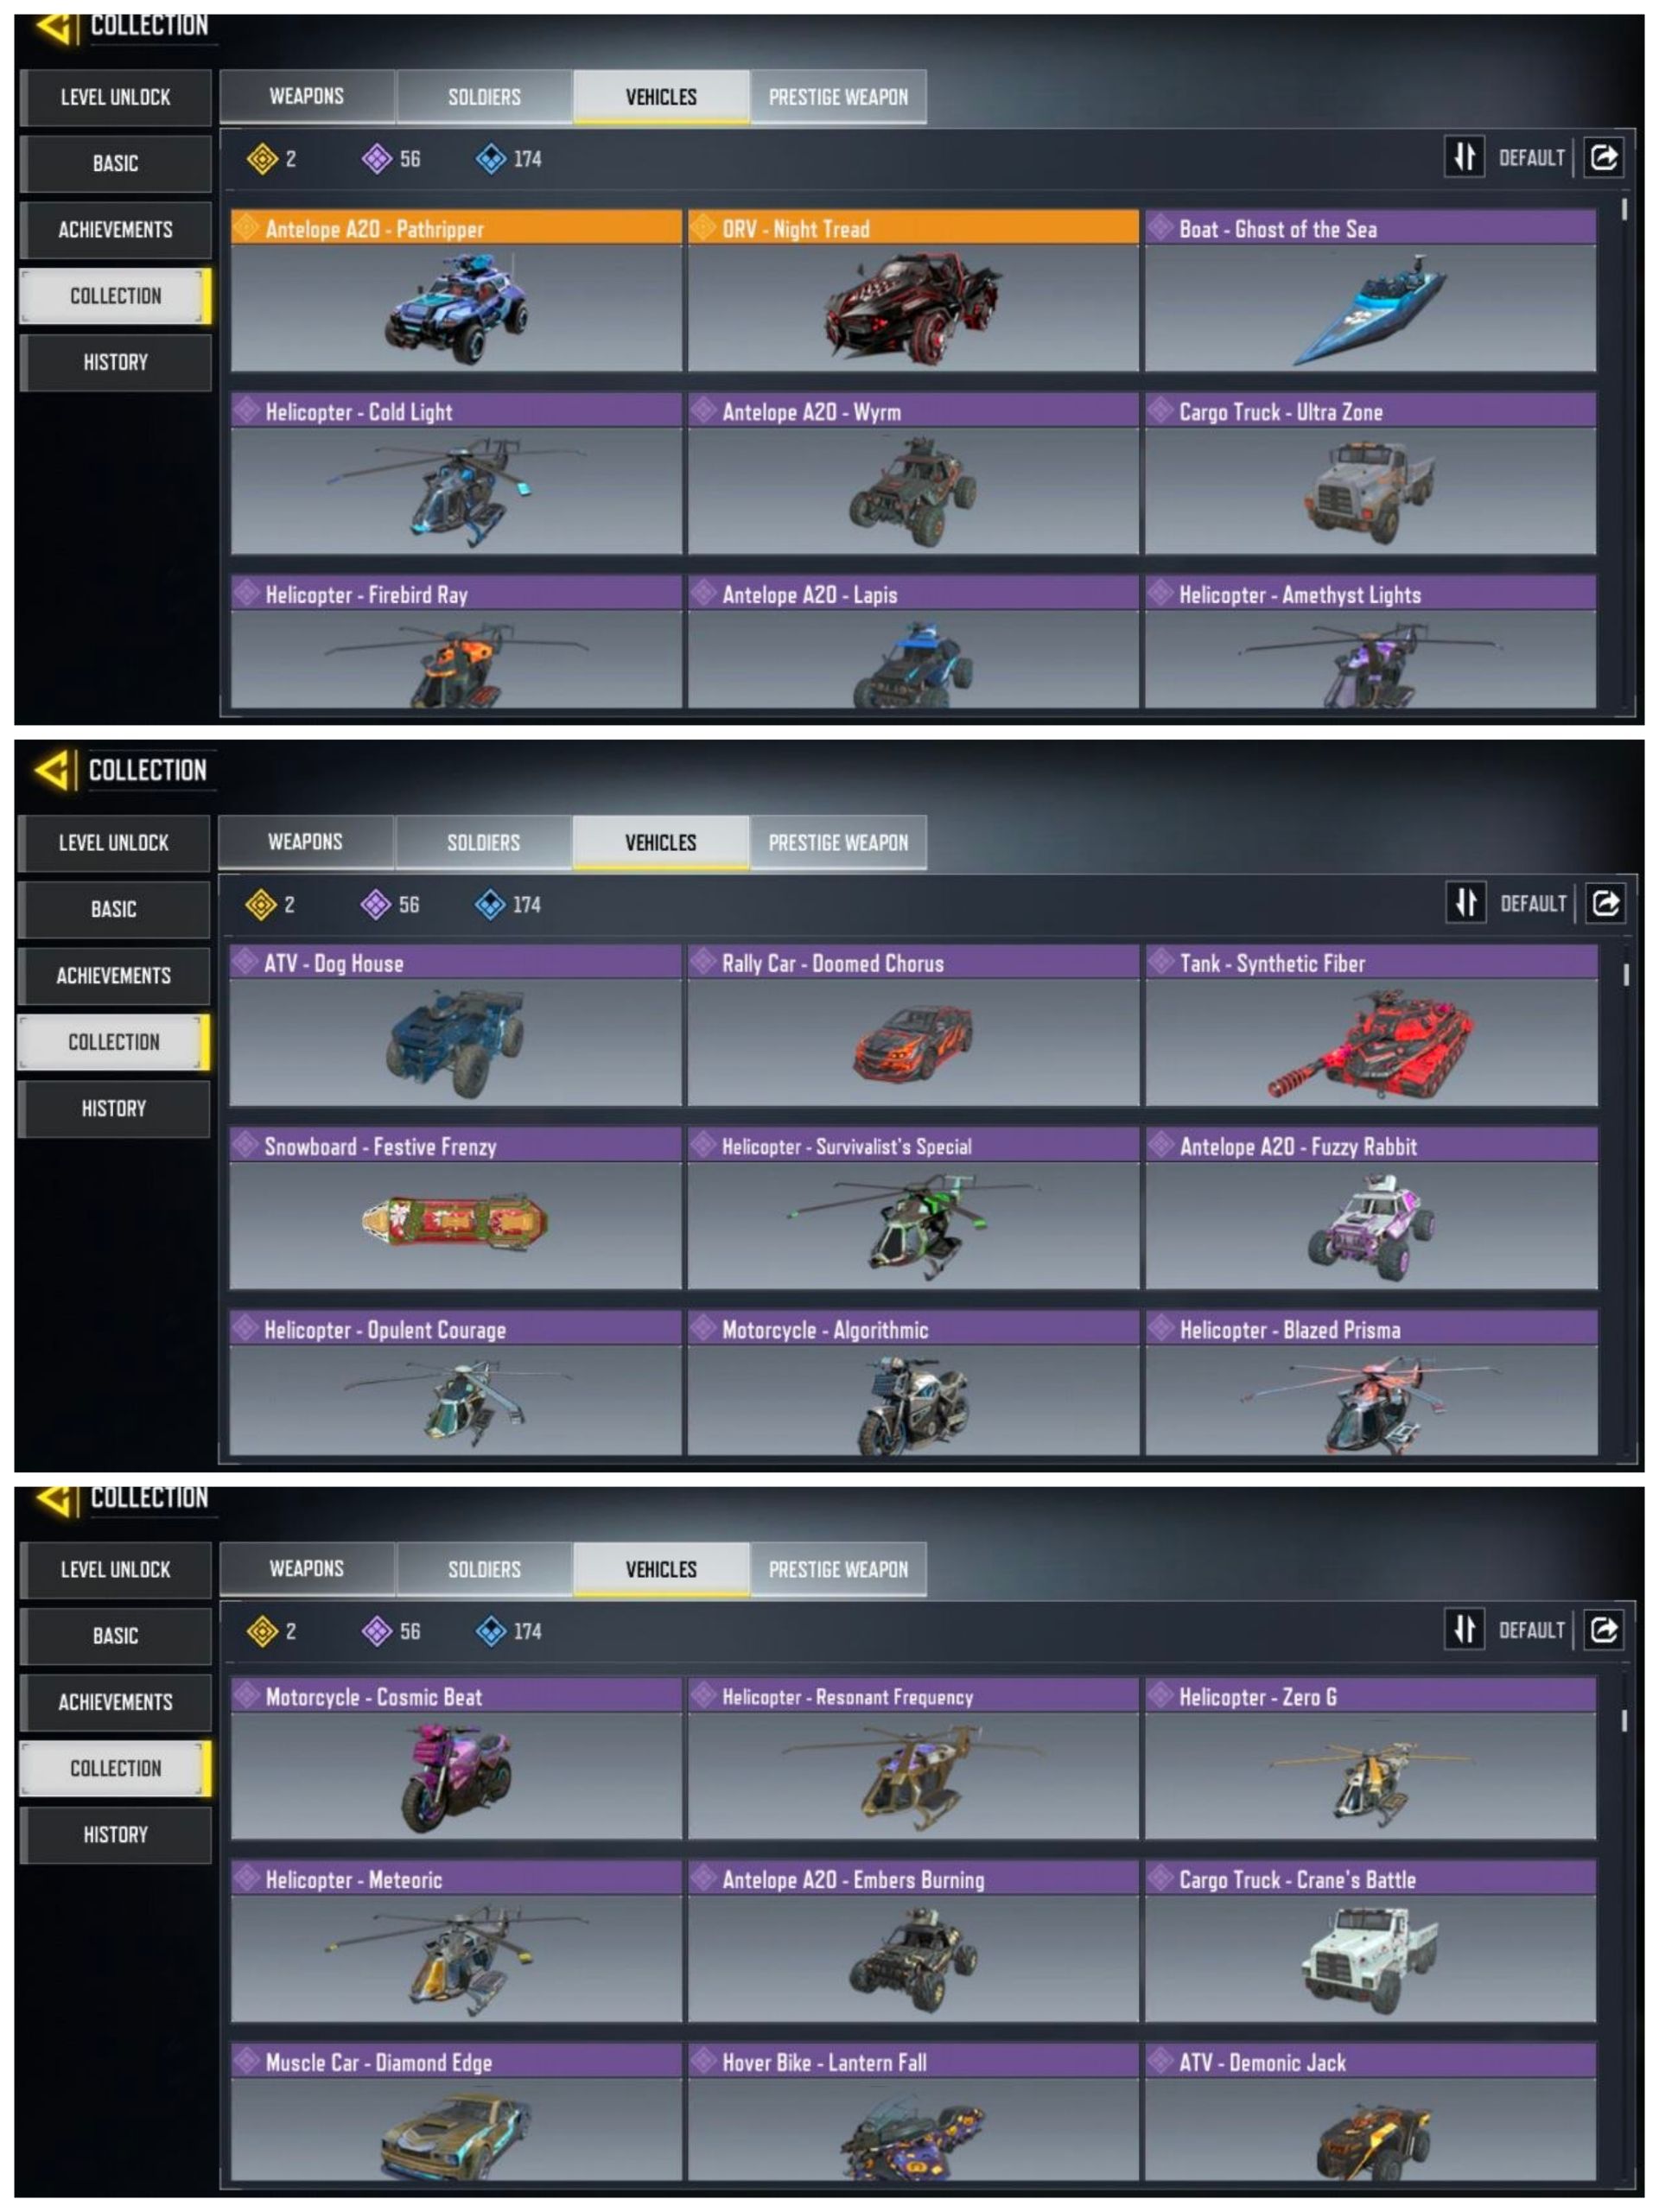
Task: Click the share icon above Tank - Synthetic Fiber
Action: click(x=1605, y=903)
